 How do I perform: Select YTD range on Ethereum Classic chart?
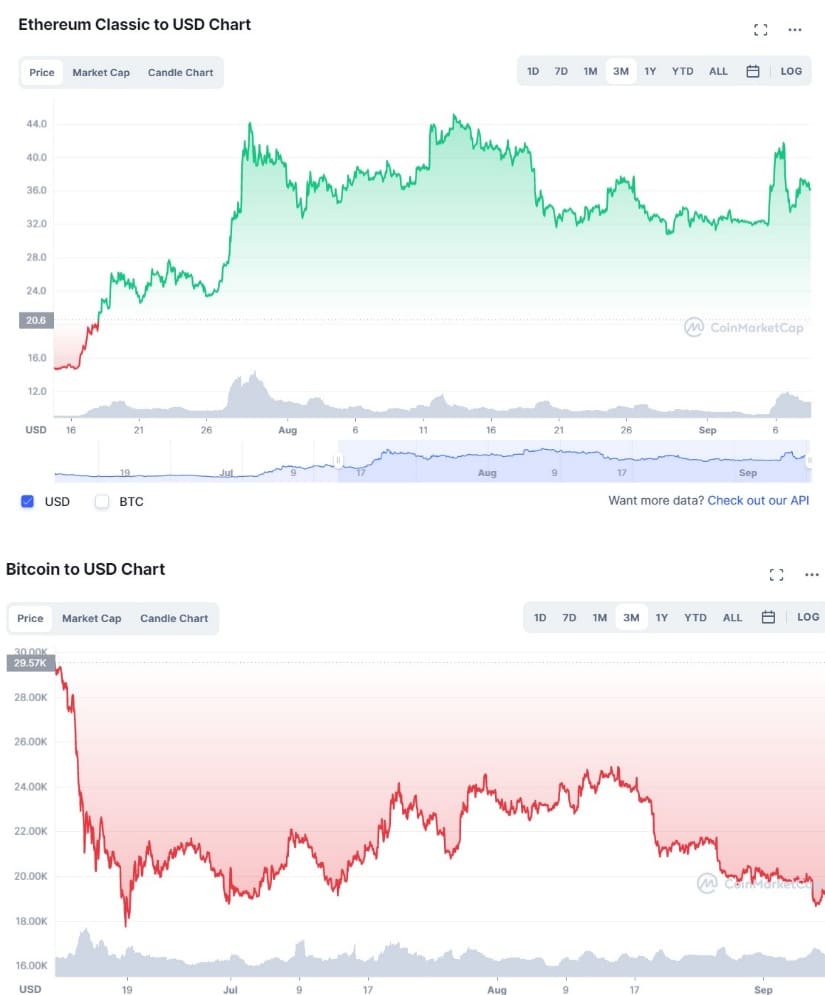click(x=682, y=72)
